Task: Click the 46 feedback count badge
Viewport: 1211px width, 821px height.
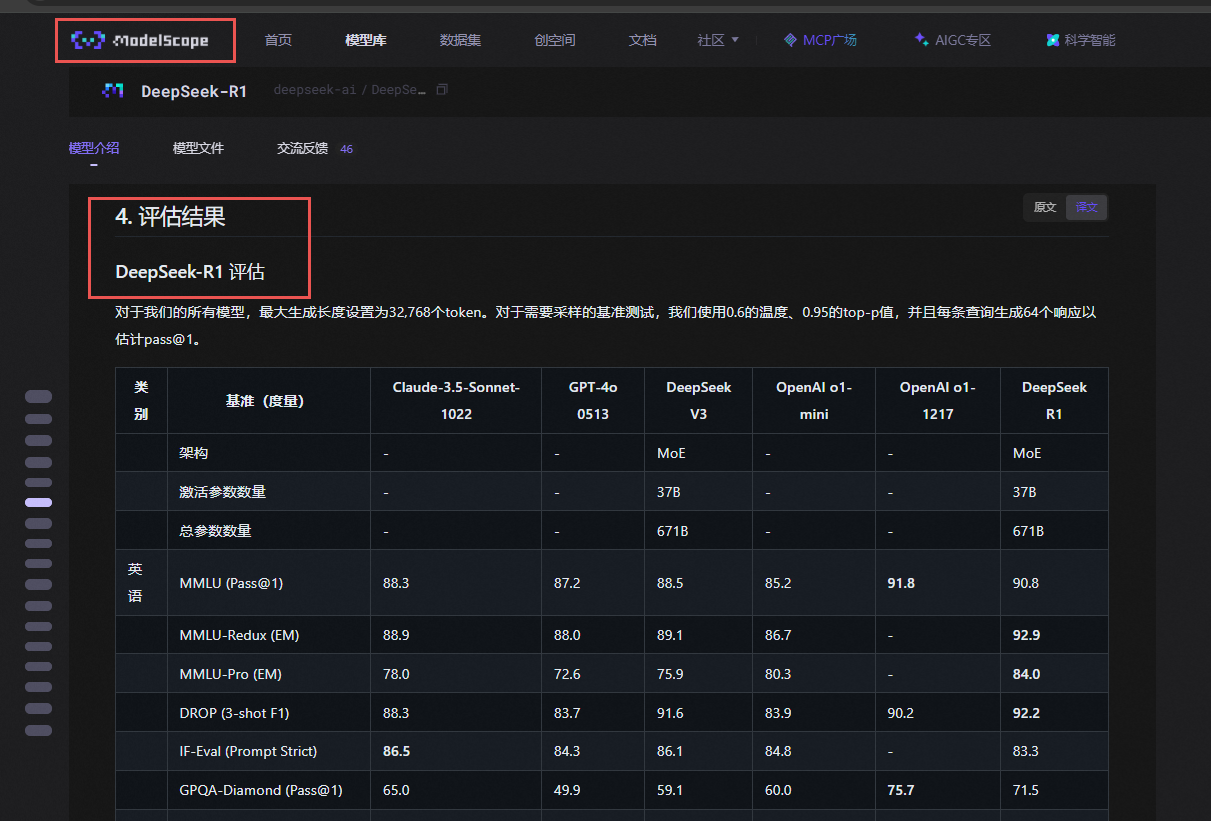Action: 346,149
